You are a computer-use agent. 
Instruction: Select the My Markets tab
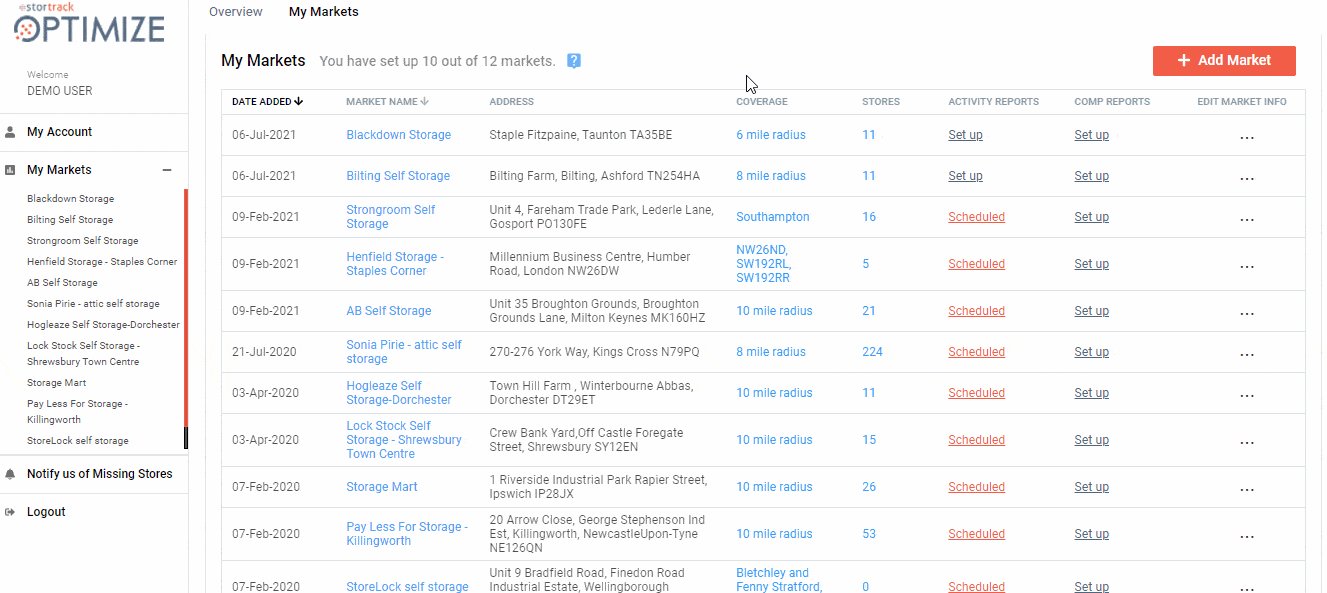pyautogui.click(x=324, y=12)
